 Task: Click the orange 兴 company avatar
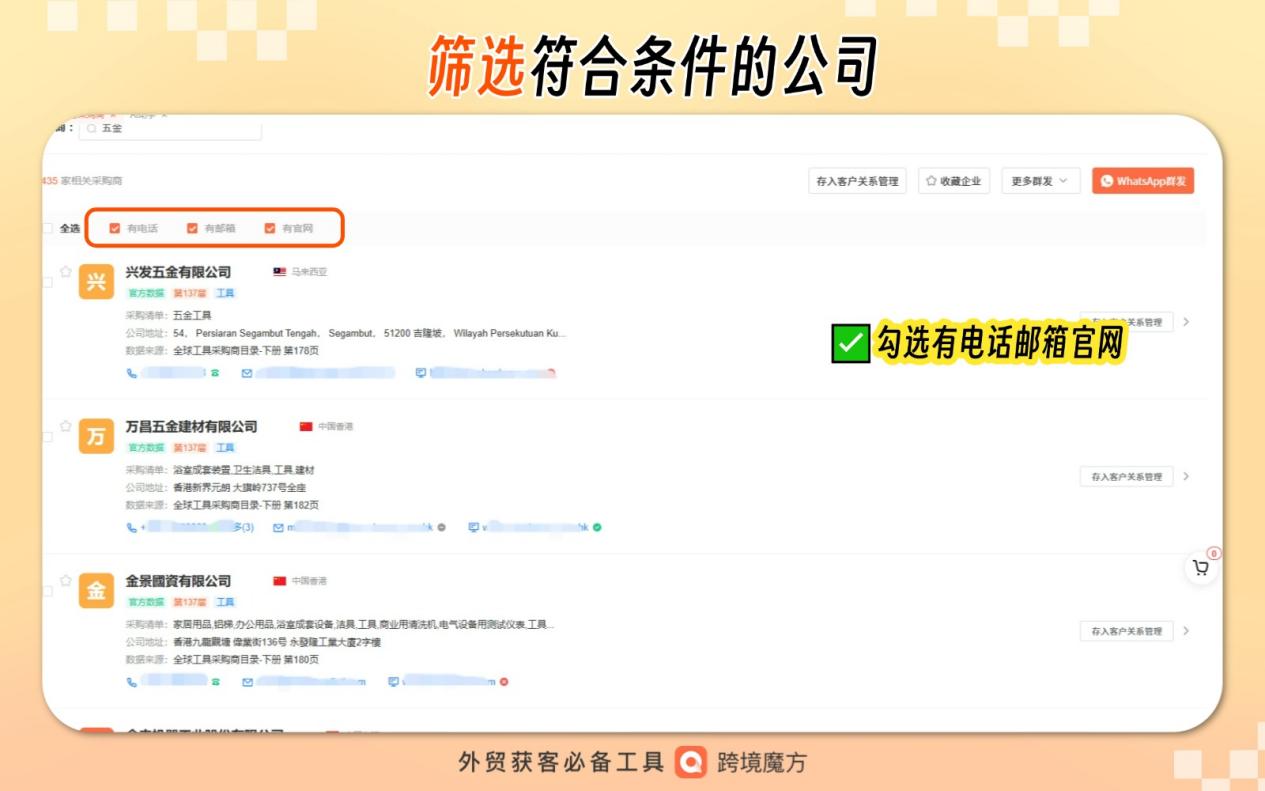coord(96,282)
